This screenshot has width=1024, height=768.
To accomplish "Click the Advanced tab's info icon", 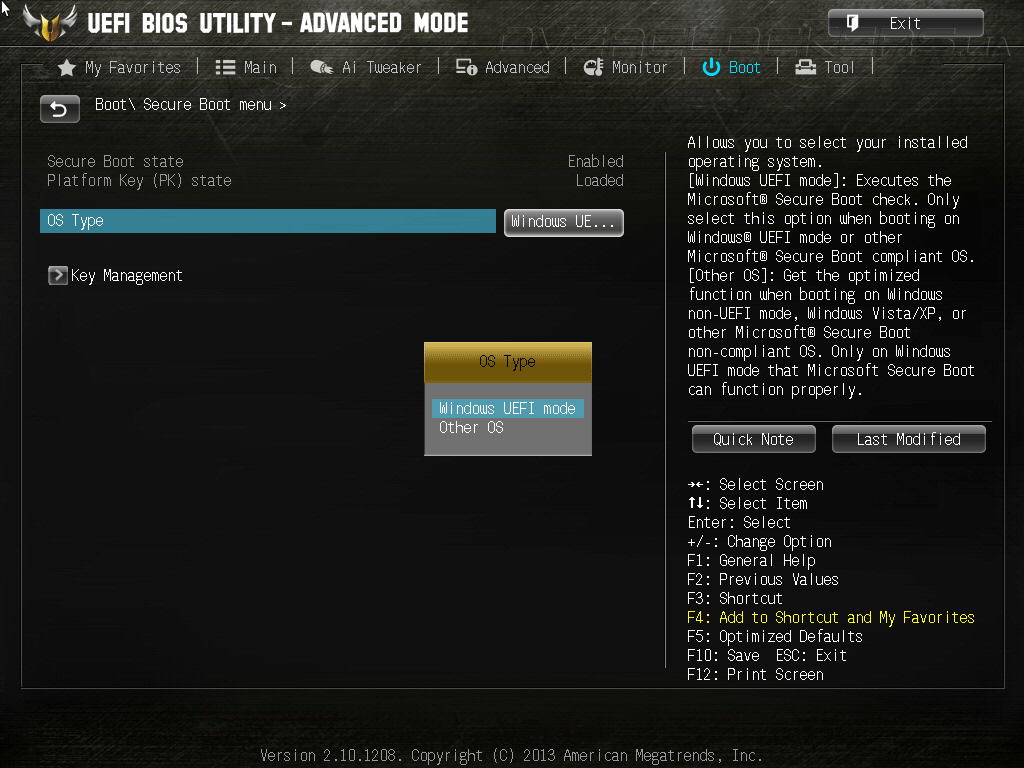I will tap(466, 67).
